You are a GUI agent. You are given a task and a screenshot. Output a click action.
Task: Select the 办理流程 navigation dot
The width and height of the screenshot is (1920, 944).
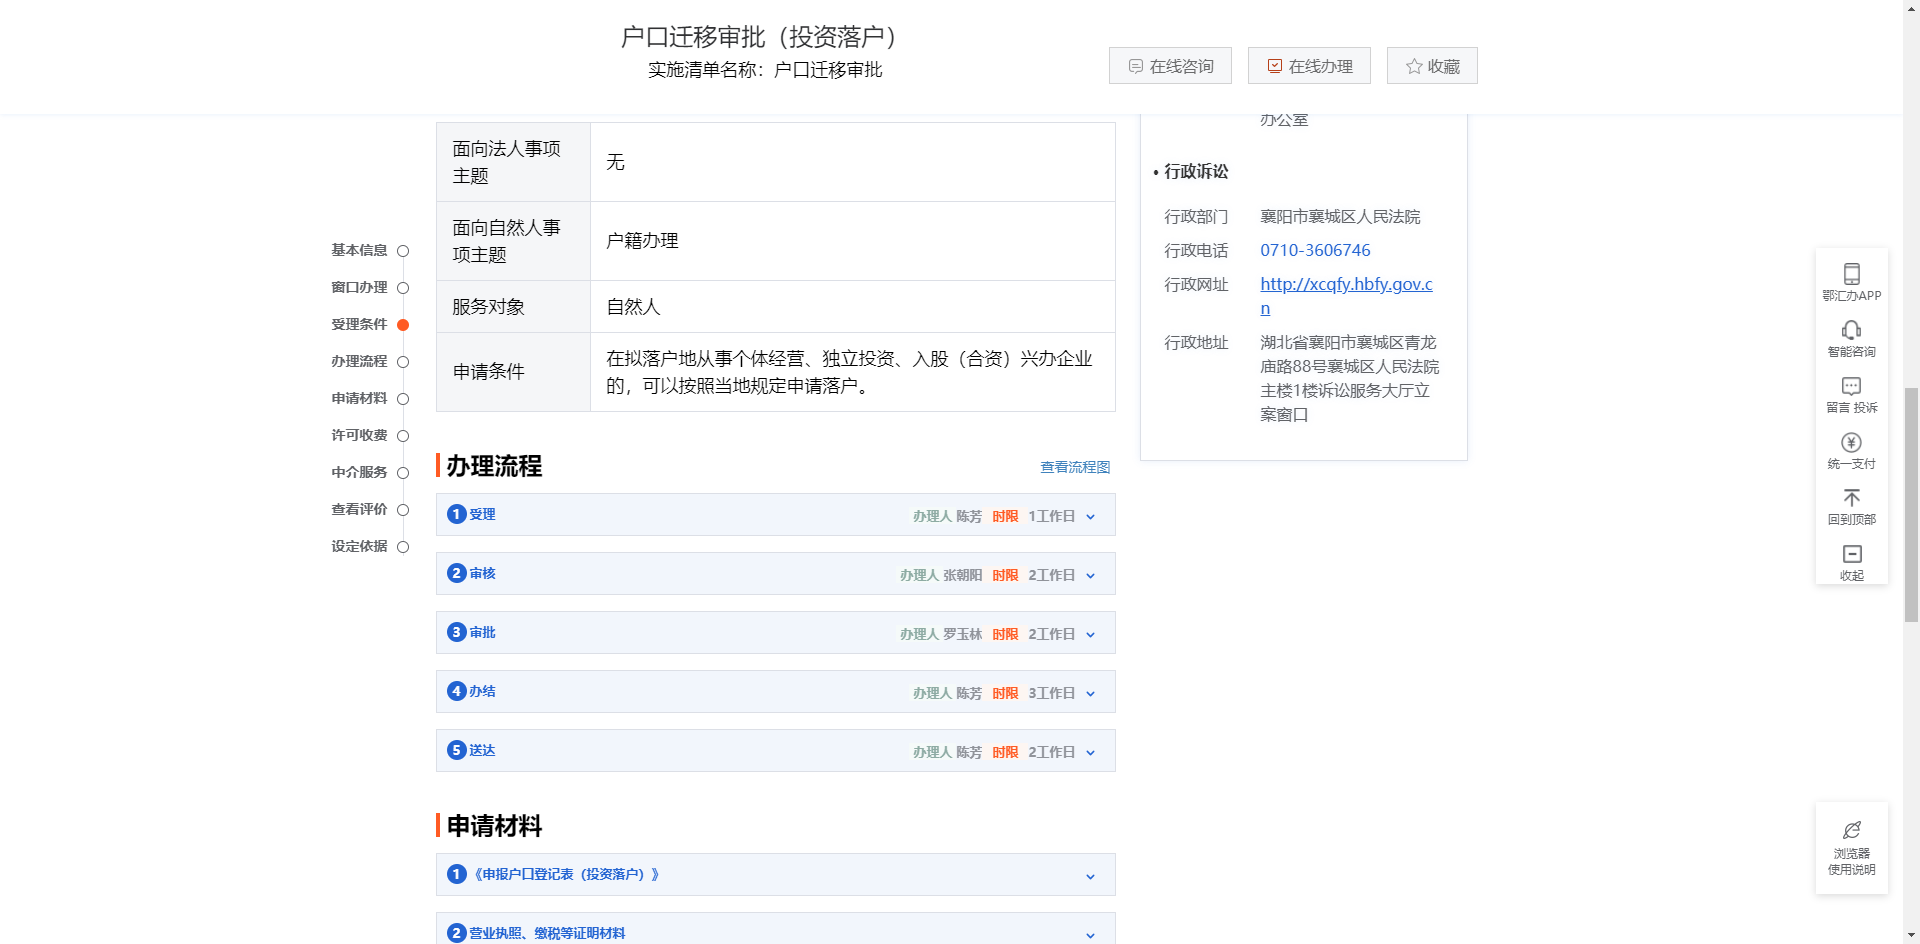pos(403,362)
